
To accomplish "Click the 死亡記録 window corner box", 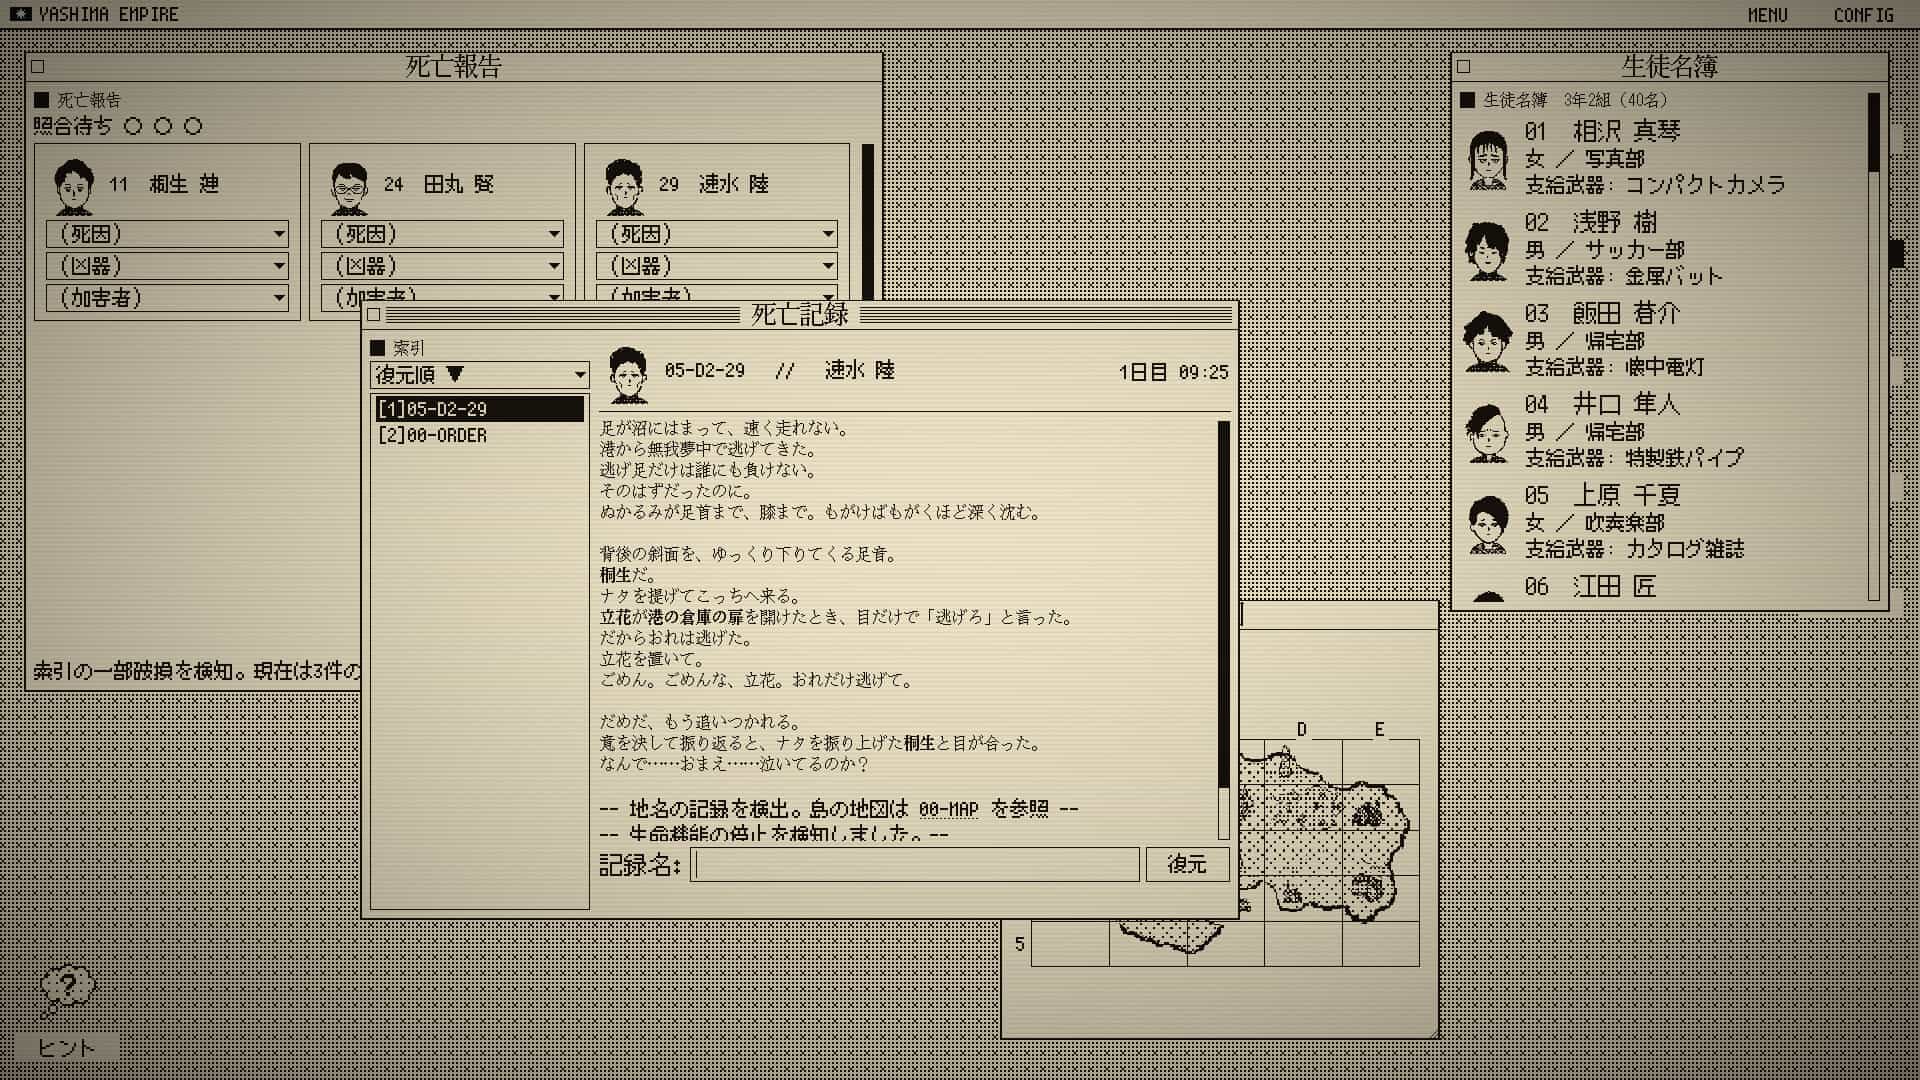I will 374,315.
